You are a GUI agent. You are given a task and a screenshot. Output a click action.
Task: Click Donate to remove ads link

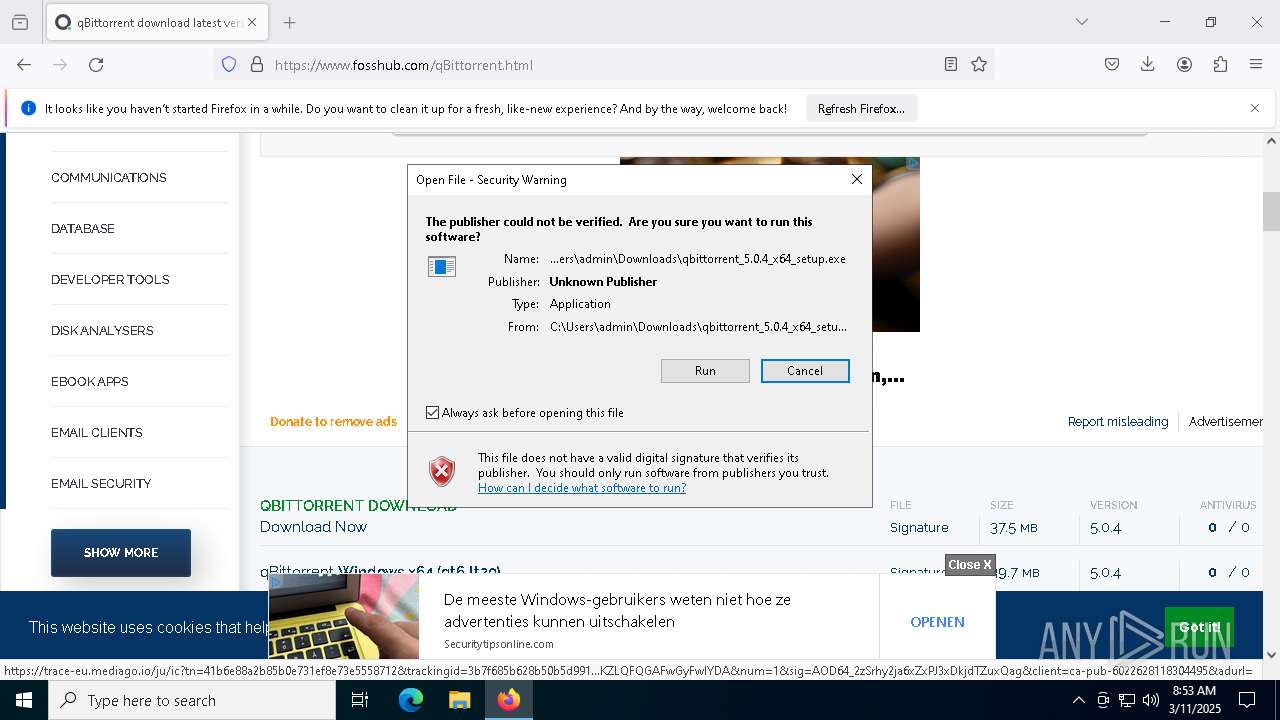[x=333, y=422]
